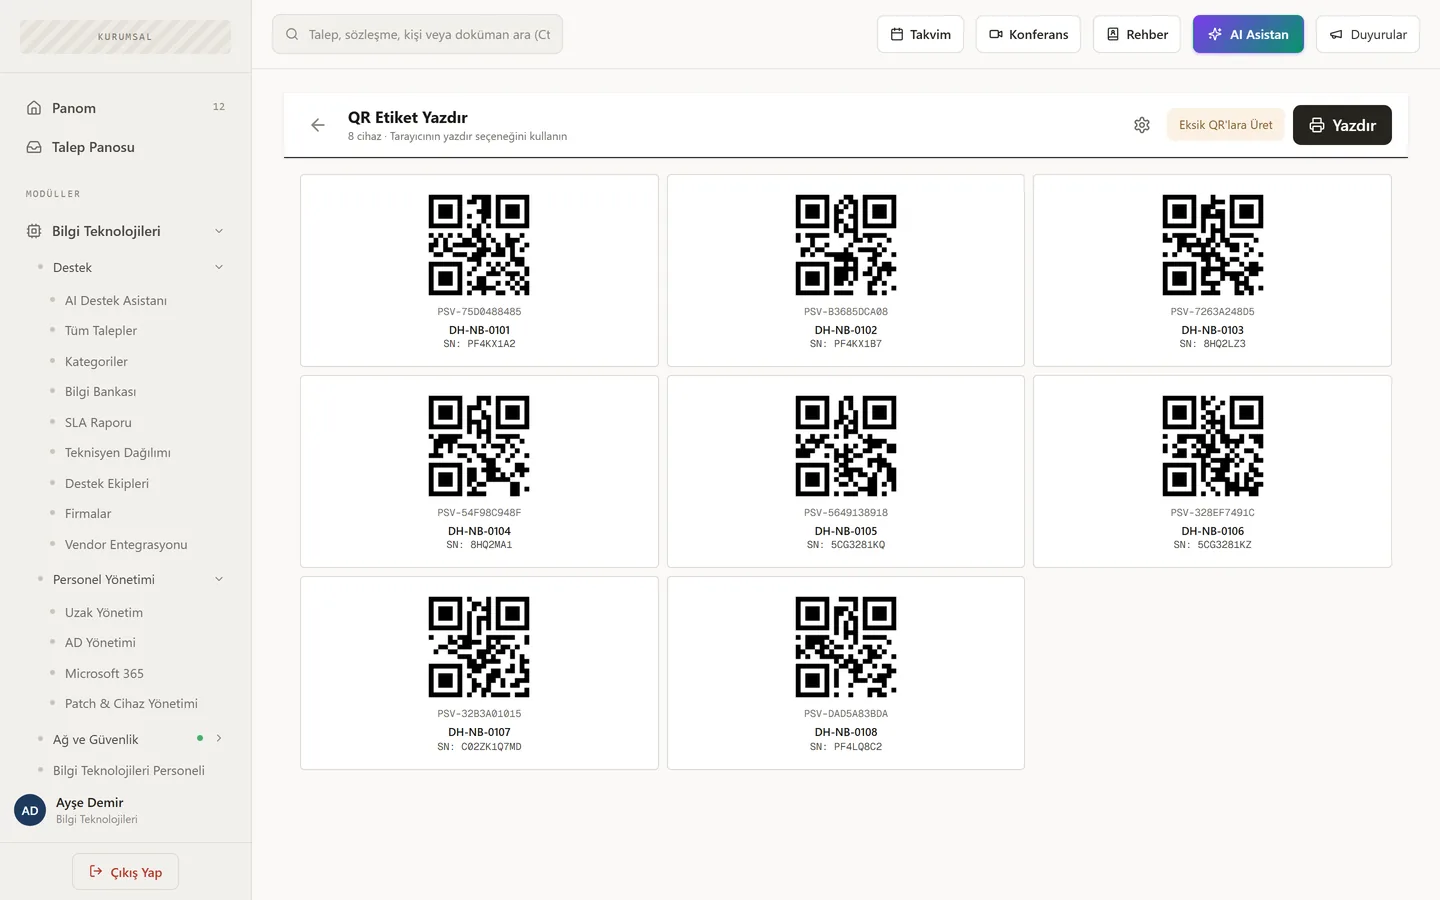
Task: Click the DH-NB-0103 label text
Action: pos(1212,330)
